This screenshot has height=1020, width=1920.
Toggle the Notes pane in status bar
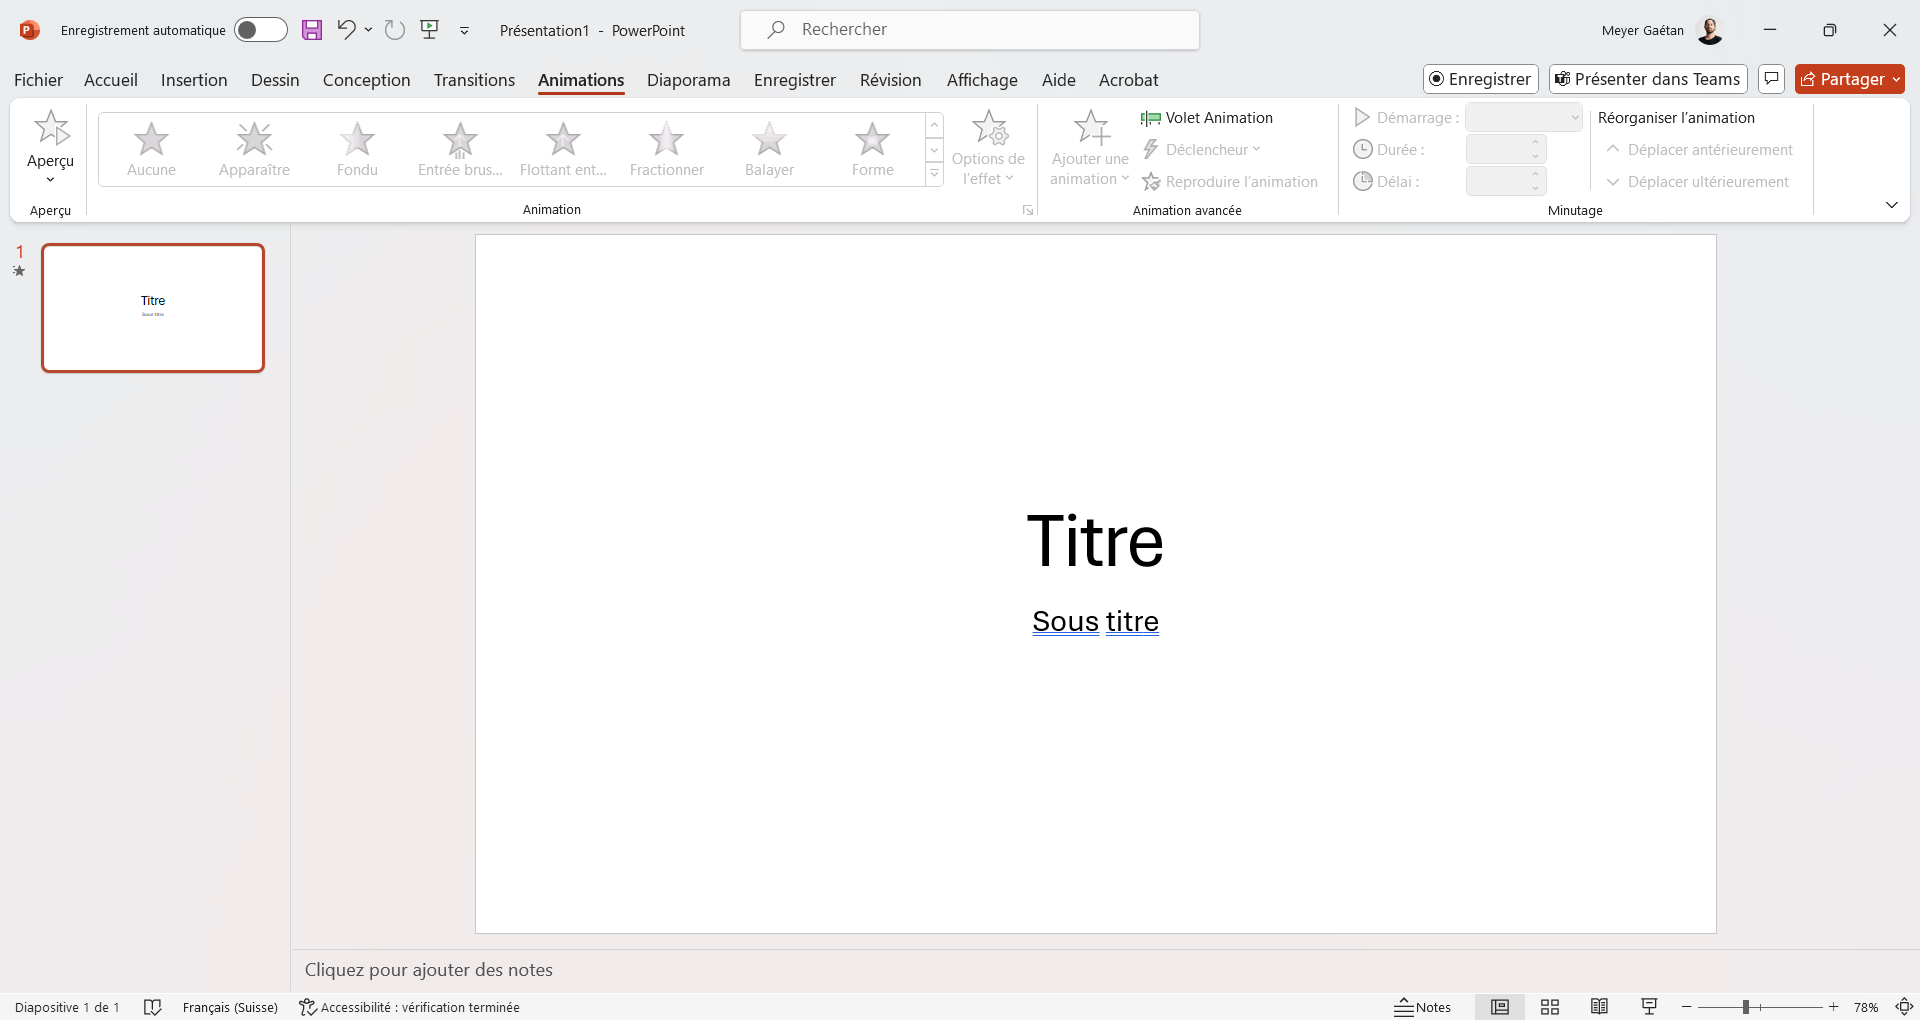tap(1423, 1007)
